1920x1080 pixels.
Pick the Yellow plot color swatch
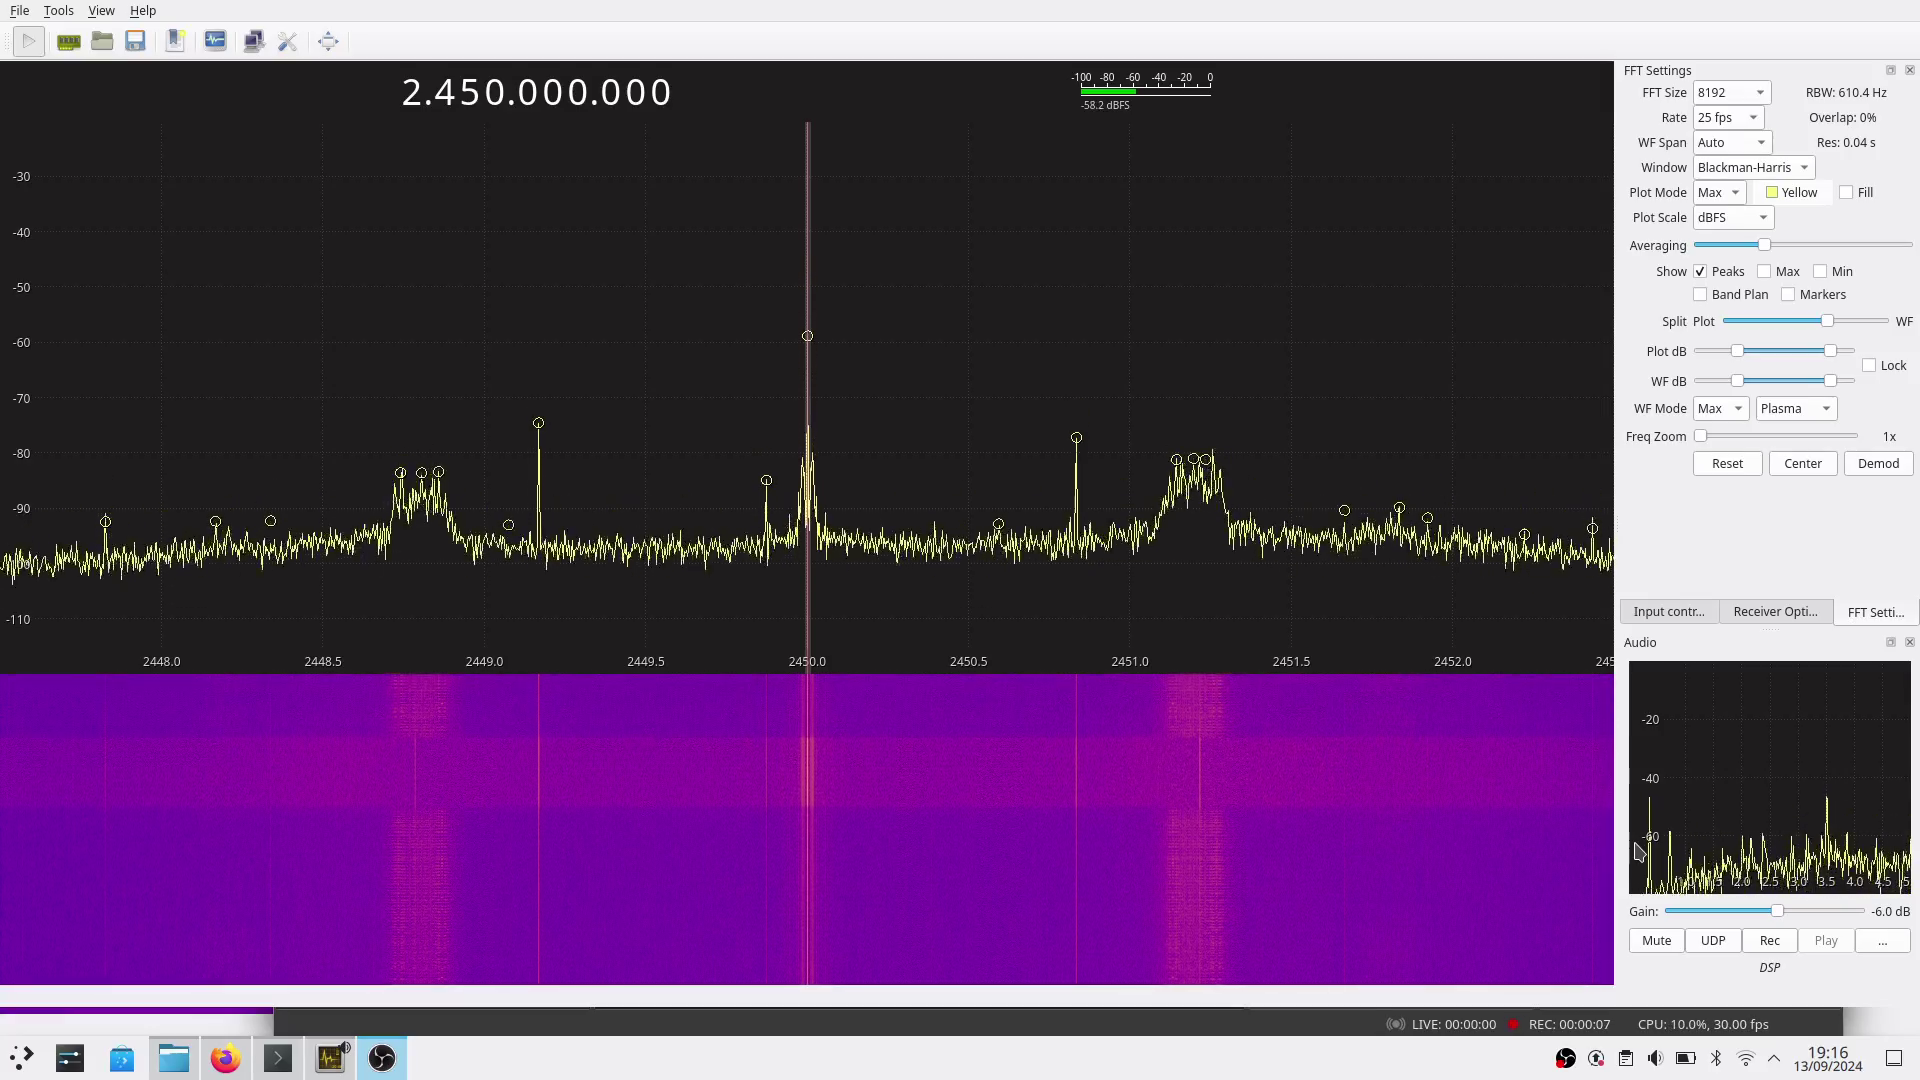click(1792, 193)
